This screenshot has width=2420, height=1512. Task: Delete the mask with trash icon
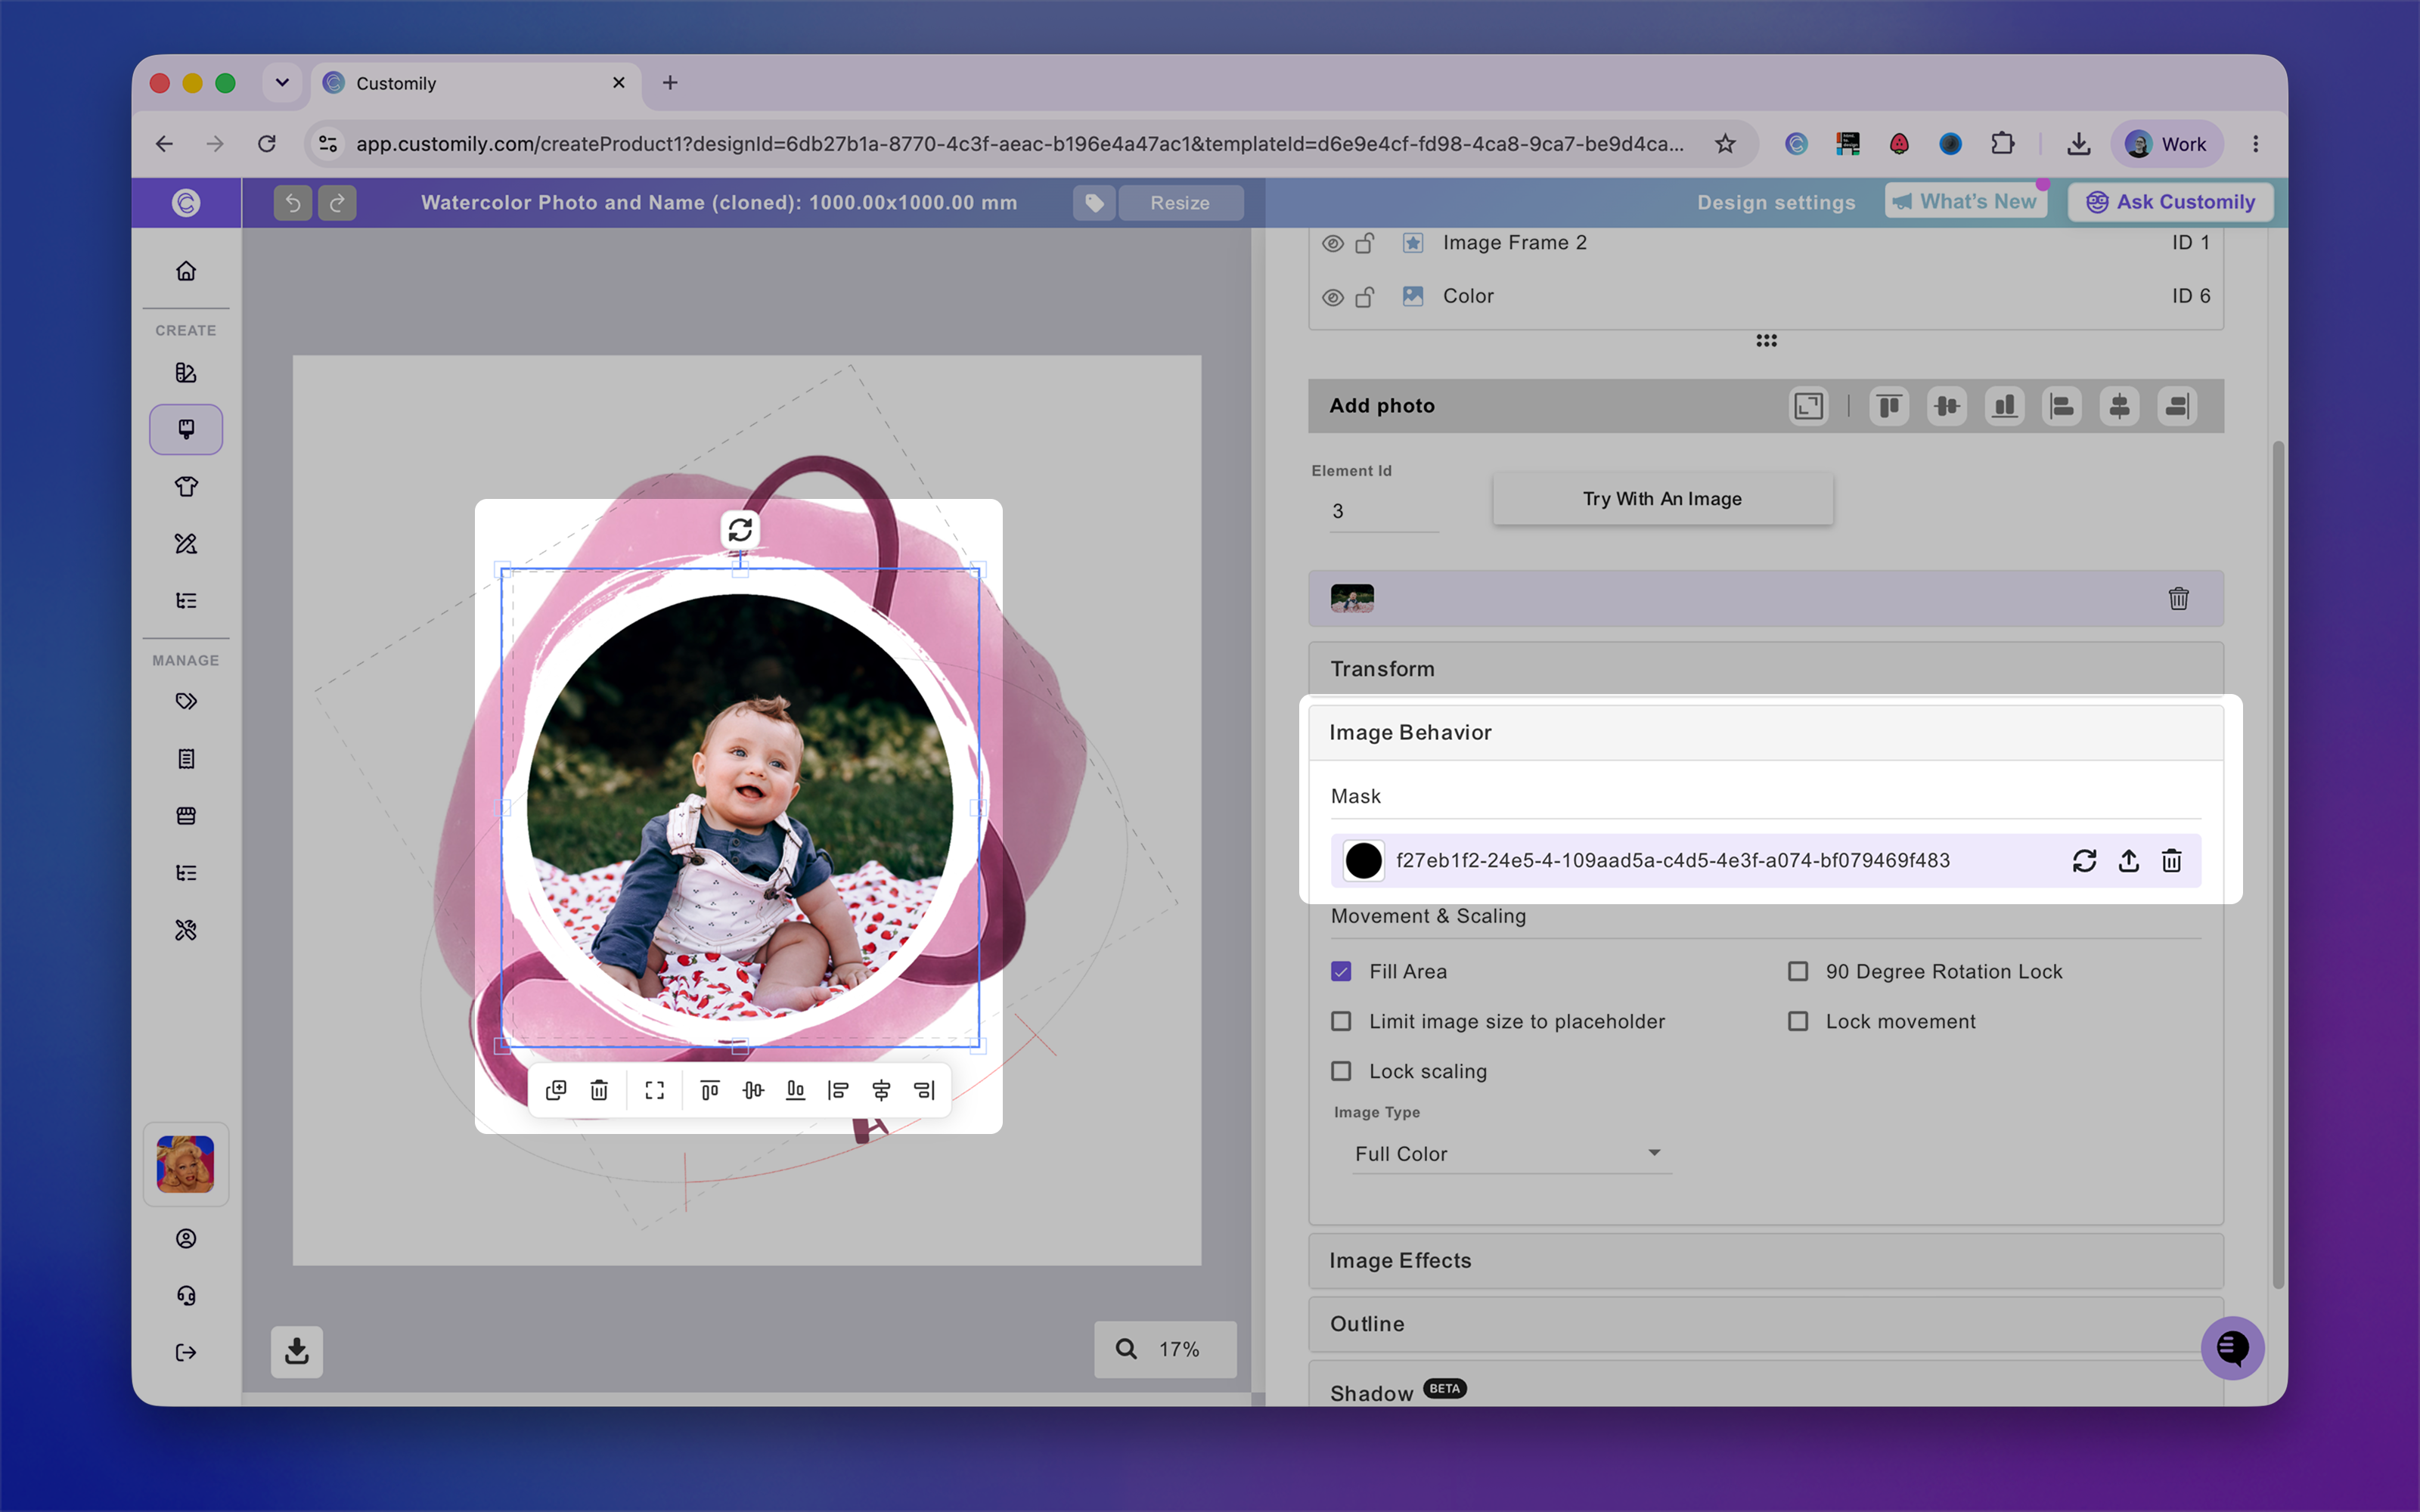click(2172, 860)
